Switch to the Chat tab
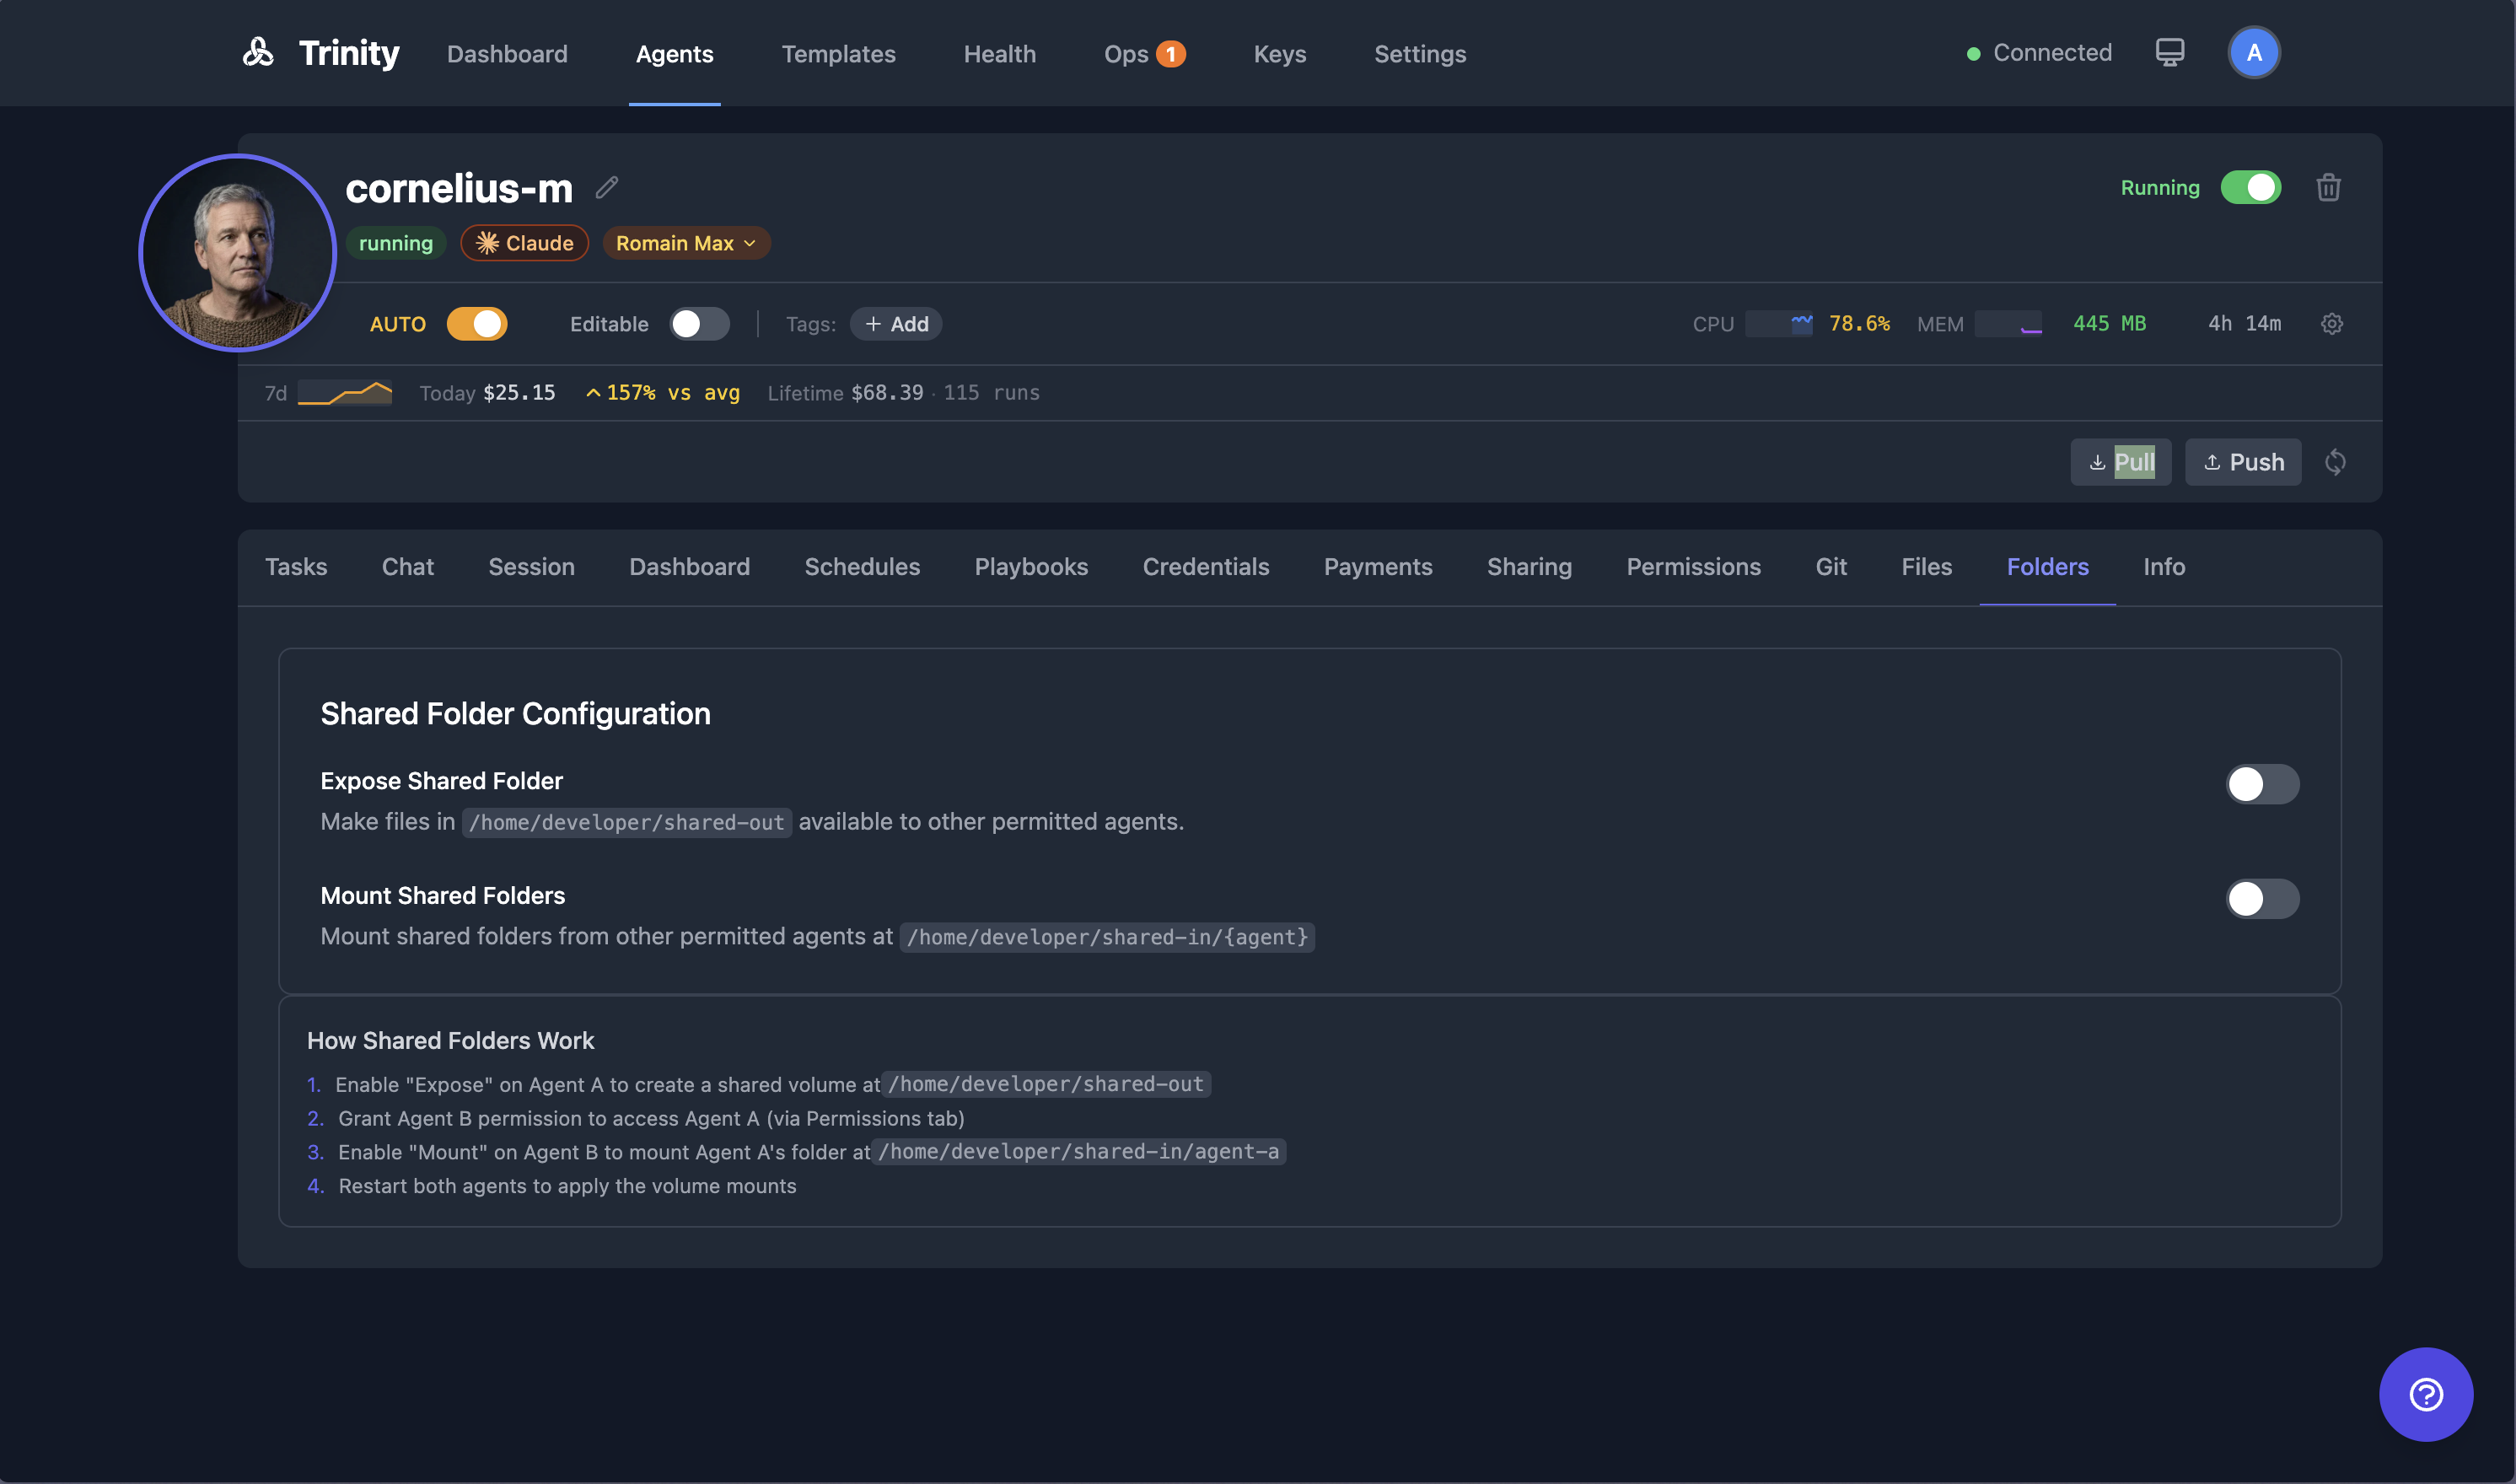The image size is (2516, 1484). (408, 567)
